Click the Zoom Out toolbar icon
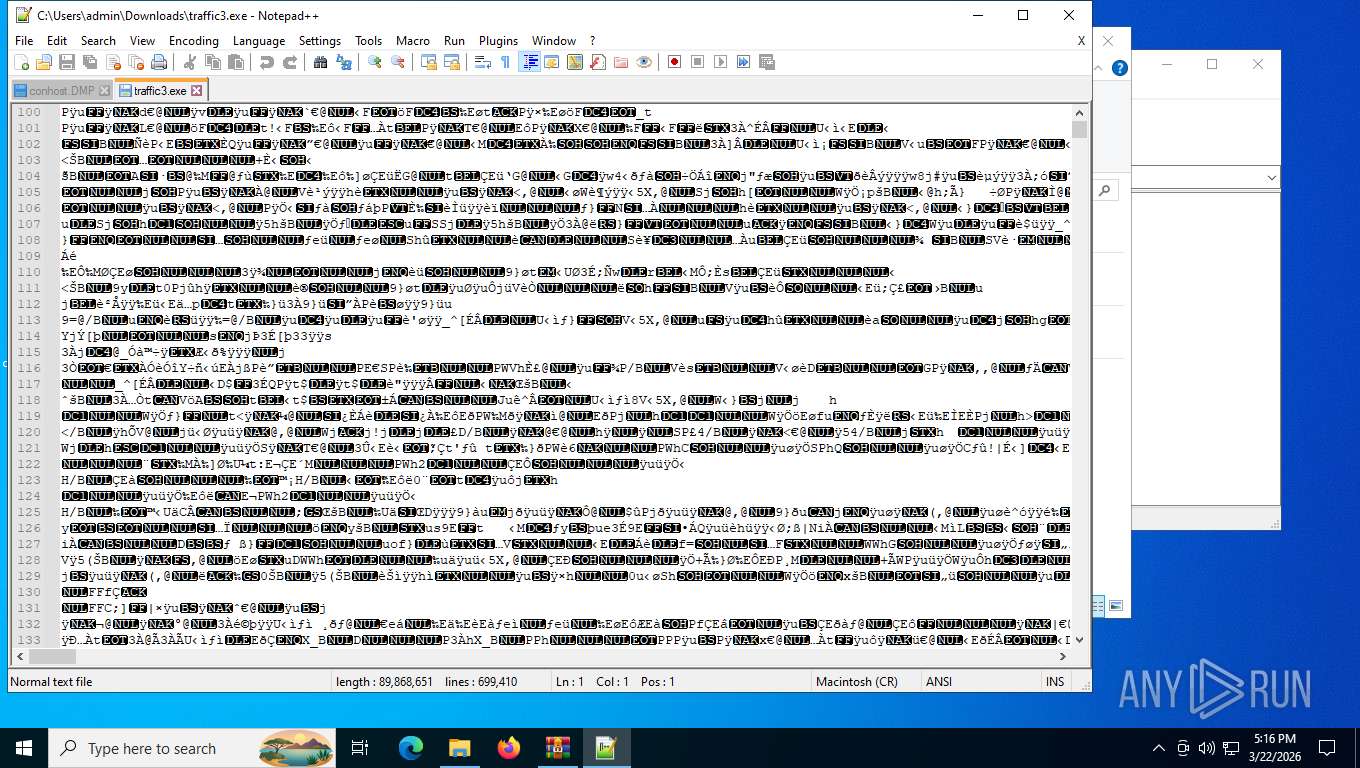1360x768 pixels. tap(397, 62)
